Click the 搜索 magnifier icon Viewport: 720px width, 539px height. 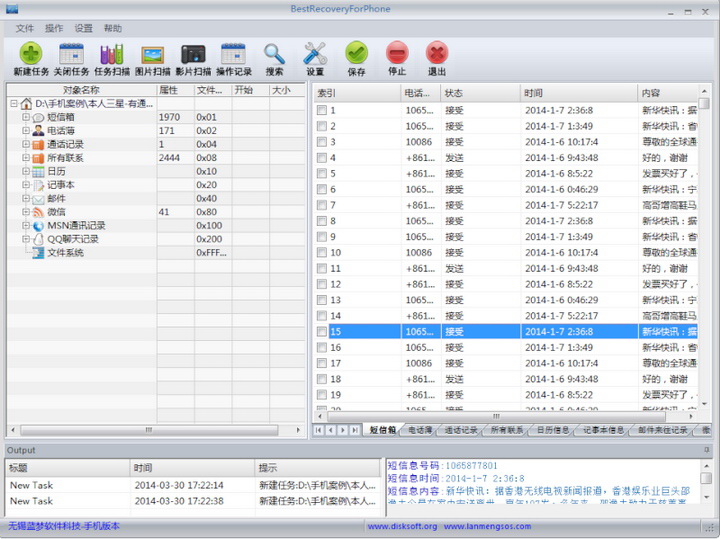274,54
